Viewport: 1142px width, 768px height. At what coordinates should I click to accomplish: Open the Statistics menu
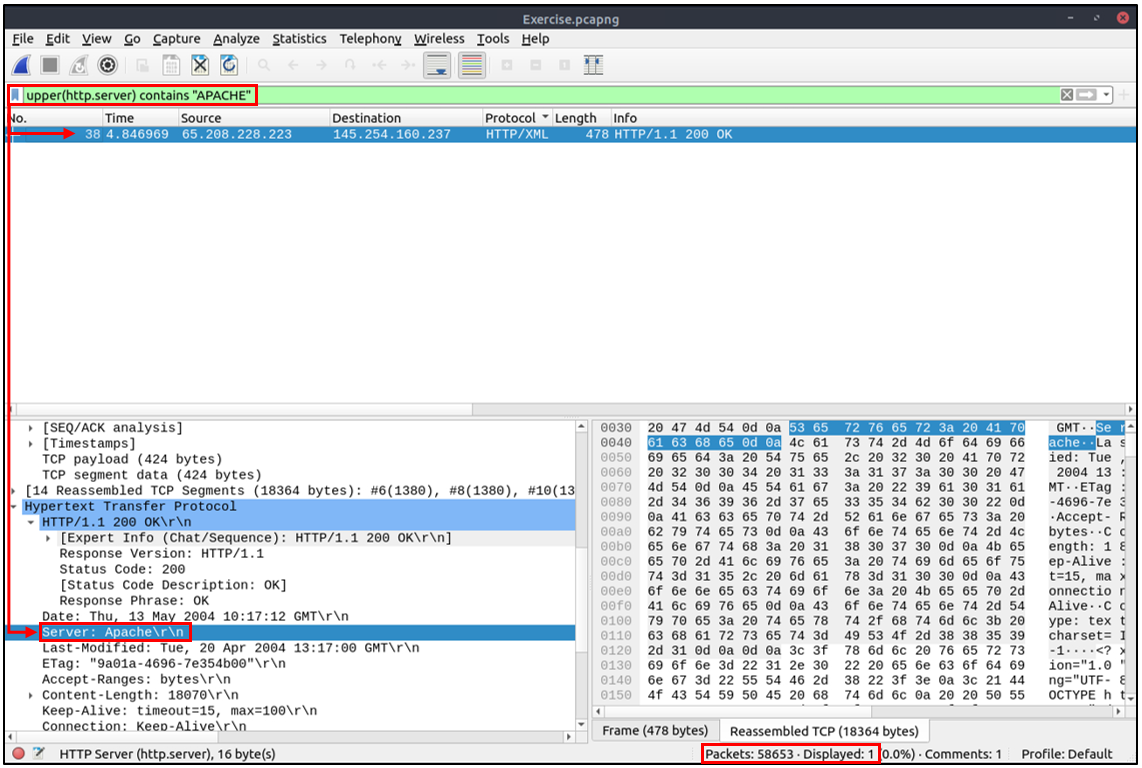pyautogui.click(x=299, y=39)
